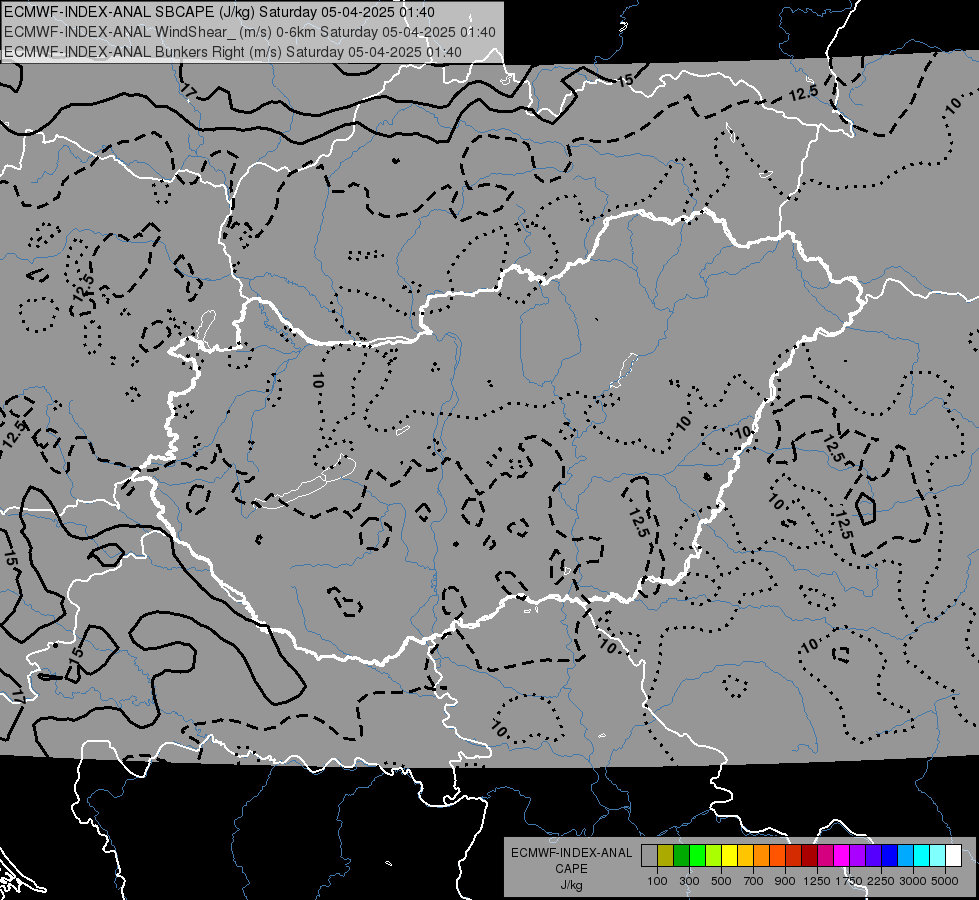Click the legend tick value 1250
The image size is (979, 900).
817,881
